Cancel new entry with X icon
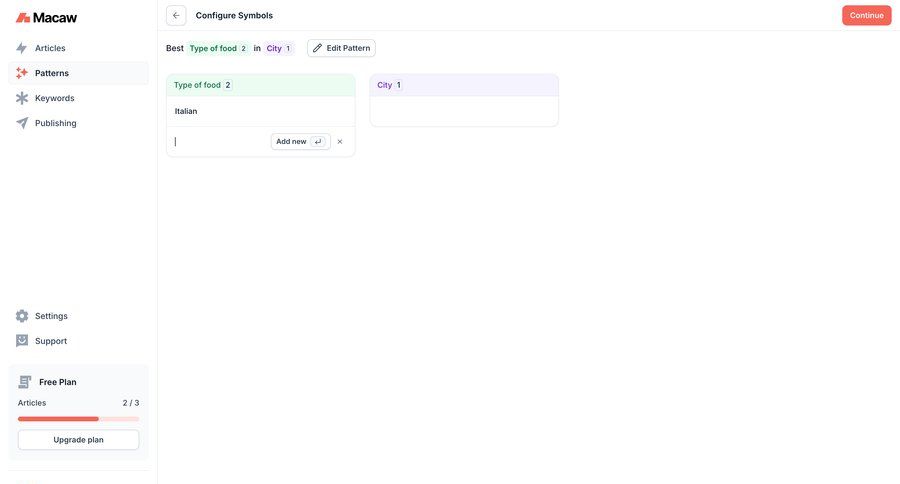This screenshot has height=484, width=900. click(340, 142)
